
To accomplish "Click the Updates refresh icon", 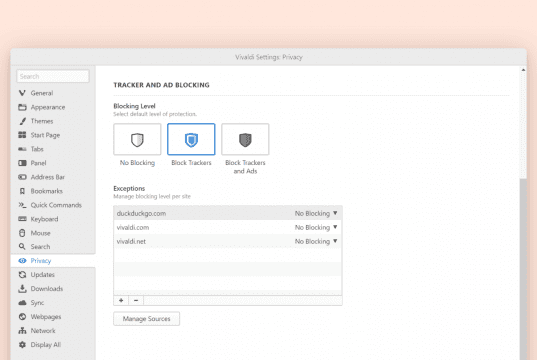I will (x=22, y=275).
